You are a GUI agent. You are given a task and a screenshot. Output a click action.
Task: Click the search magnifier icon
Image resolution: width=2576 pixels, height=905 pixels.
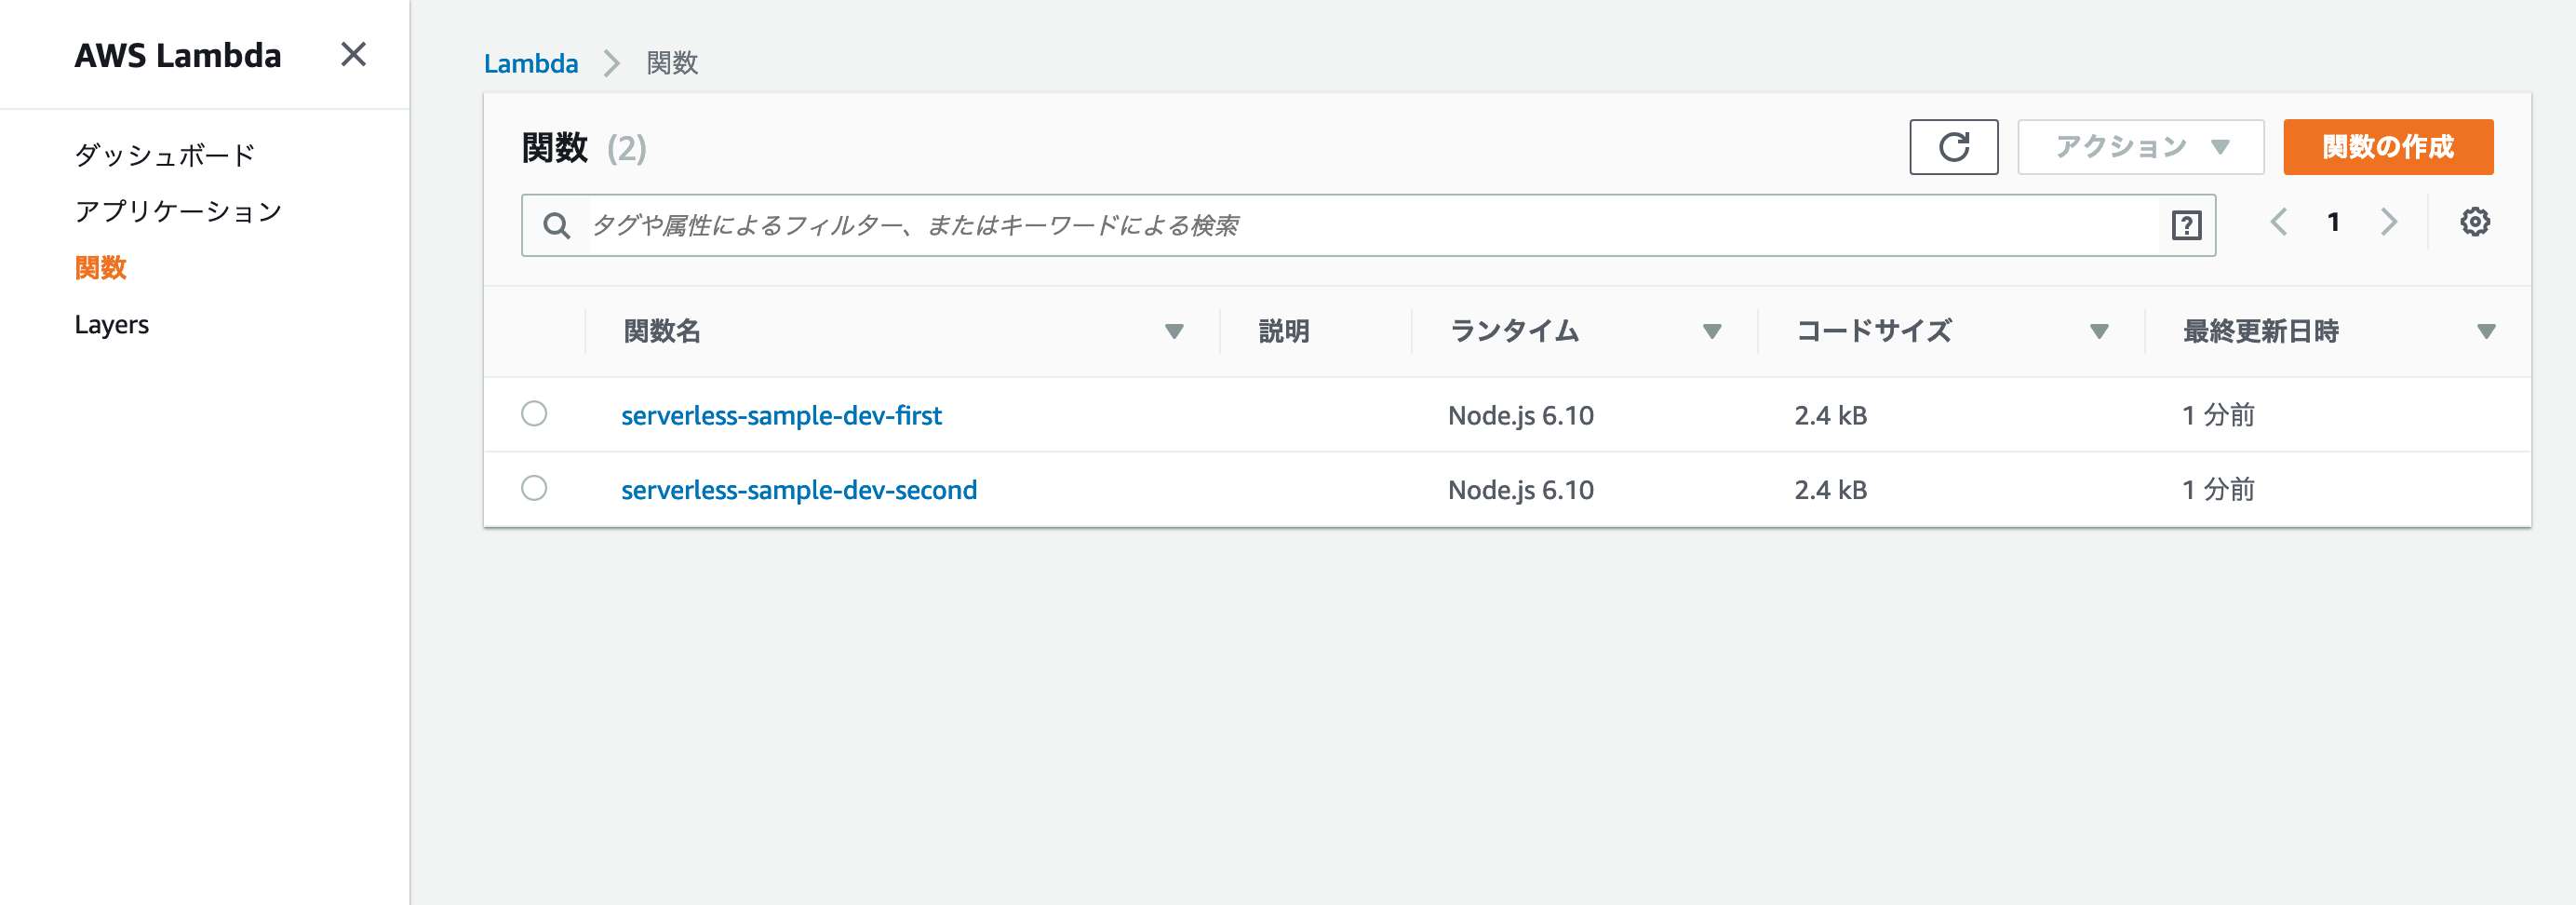click(556, 226)
